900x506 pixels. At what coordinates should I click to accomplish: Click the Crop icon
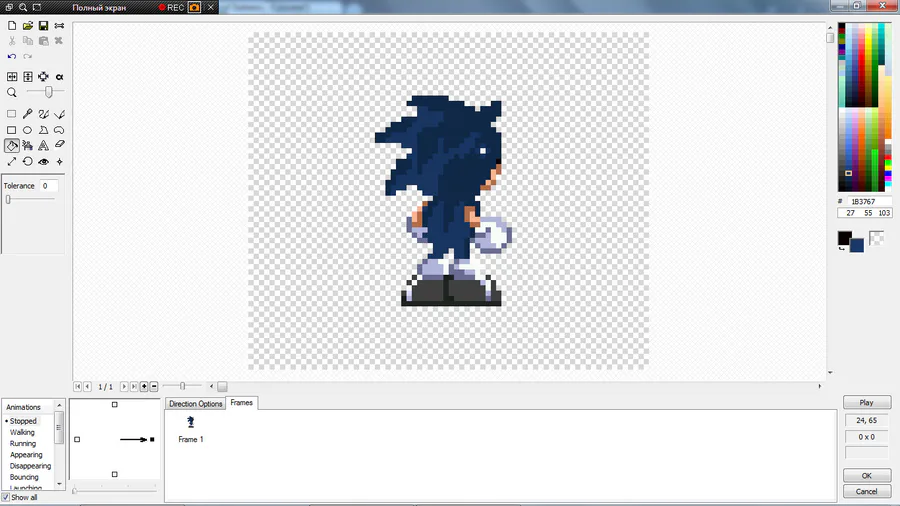[x=43, y=76]
